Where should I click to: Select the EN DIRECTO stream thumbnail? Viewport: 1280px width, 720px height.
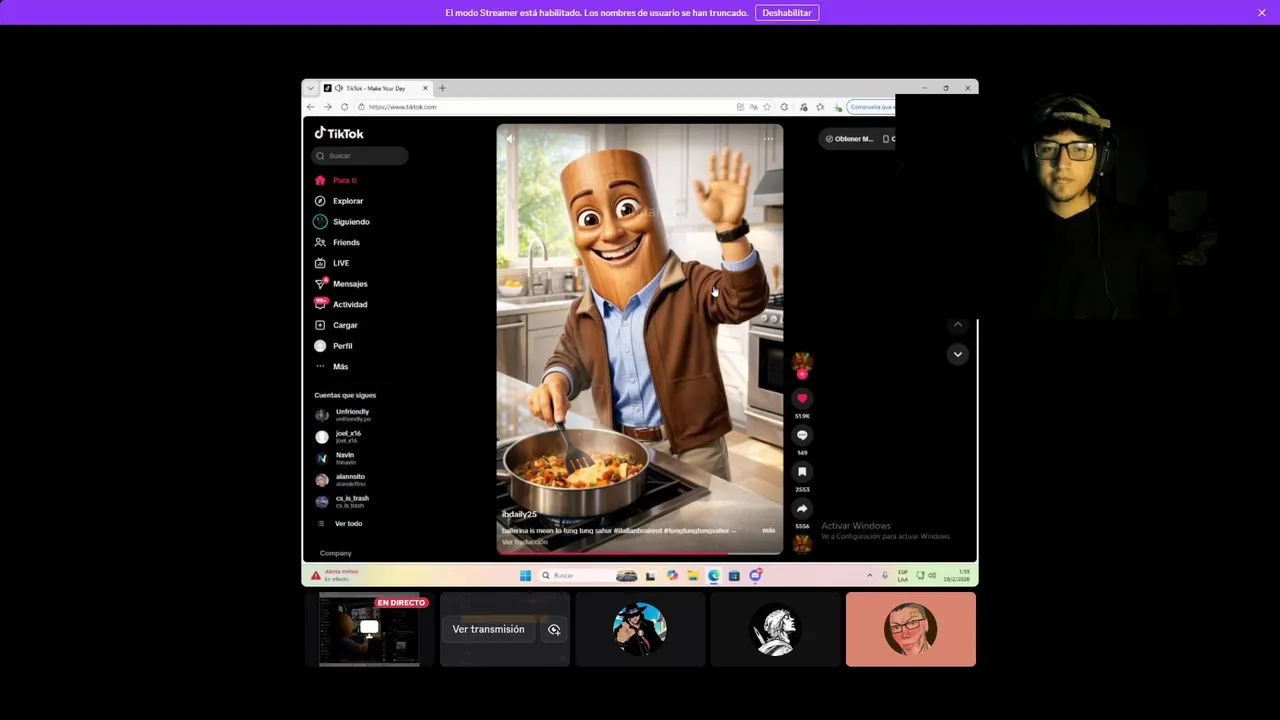[369, 629]
